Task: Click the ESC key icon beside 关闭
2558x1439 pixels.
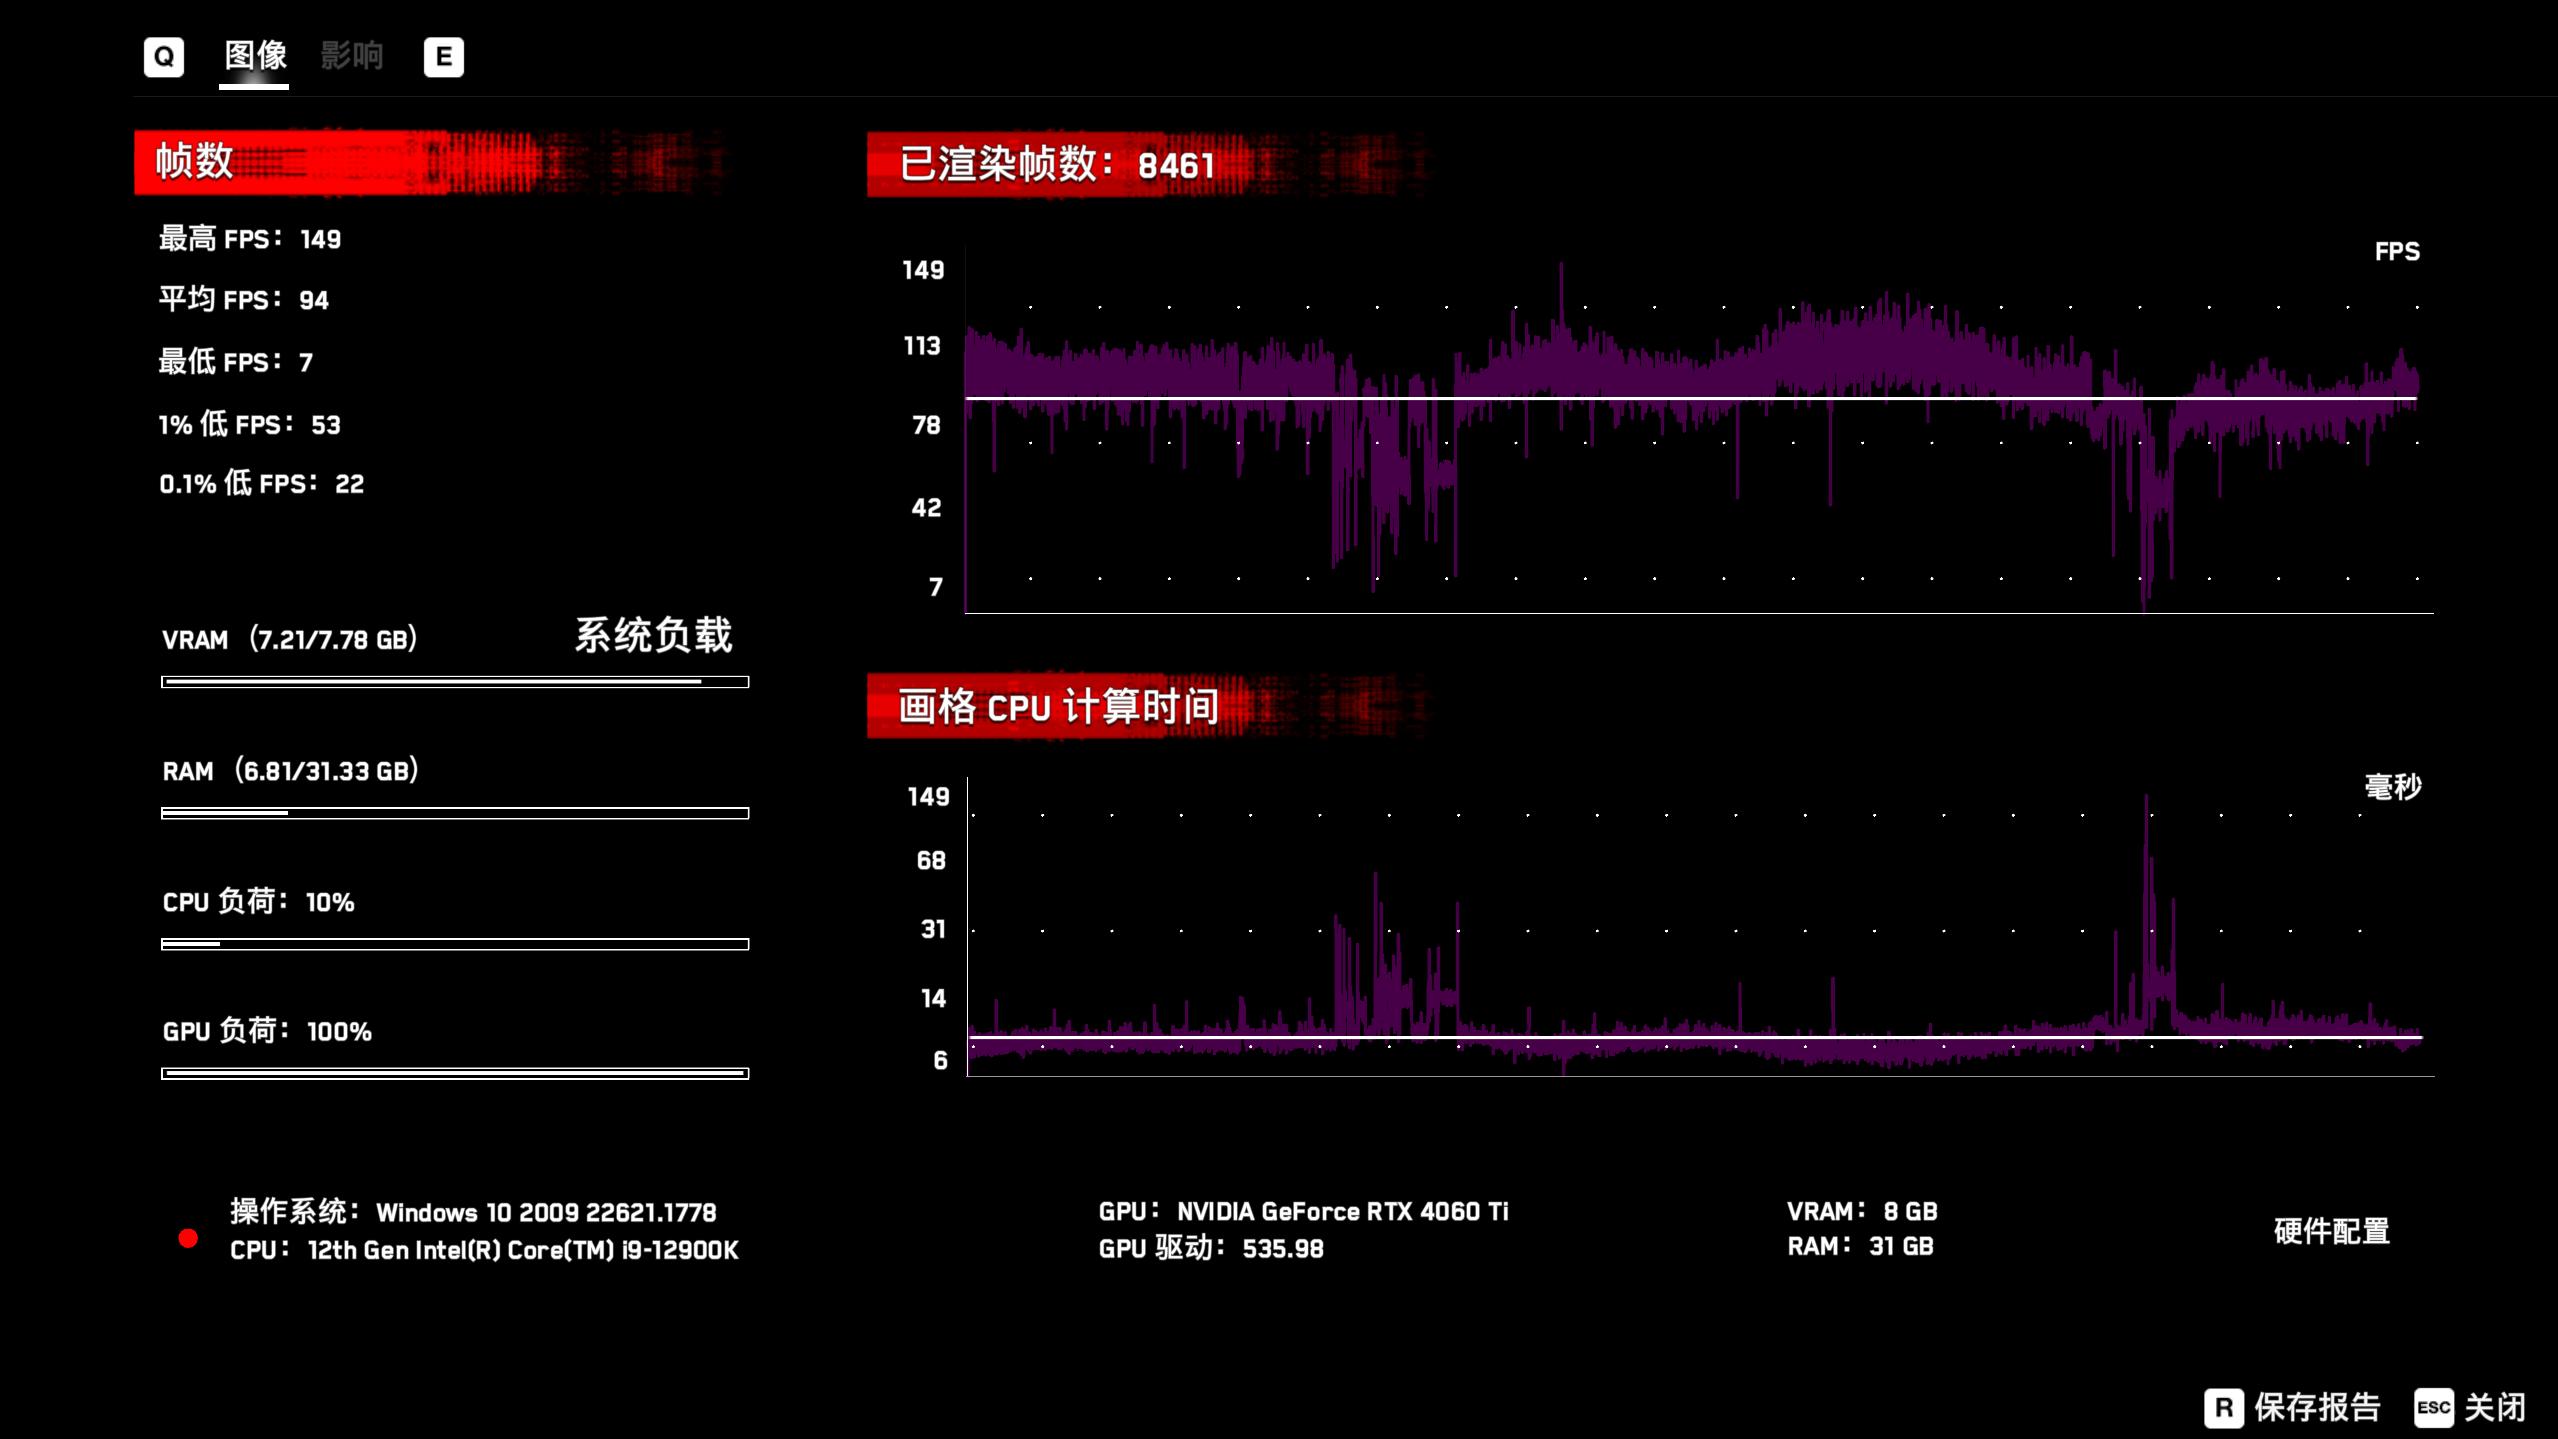Action: coord(2433,1408)
